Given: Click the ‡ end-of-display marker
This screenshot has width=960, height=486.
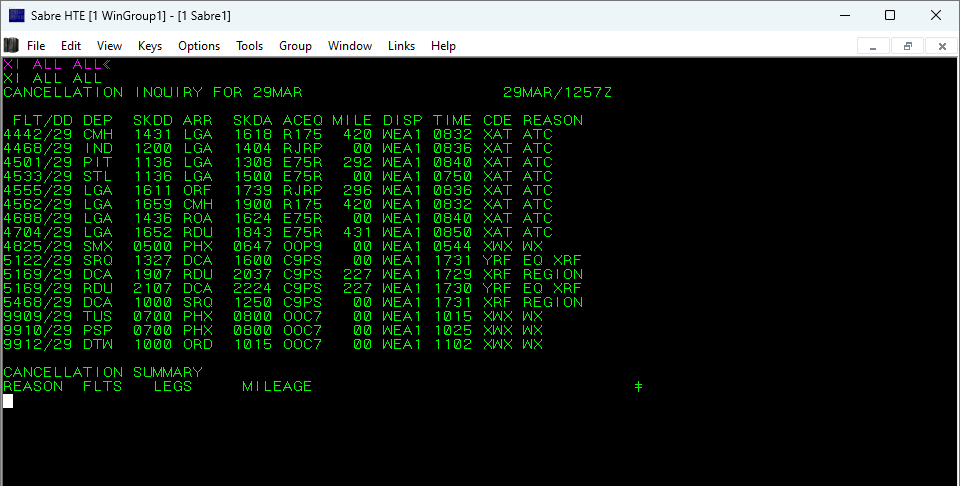Looking at the screenshot, I should coord(639,386).
